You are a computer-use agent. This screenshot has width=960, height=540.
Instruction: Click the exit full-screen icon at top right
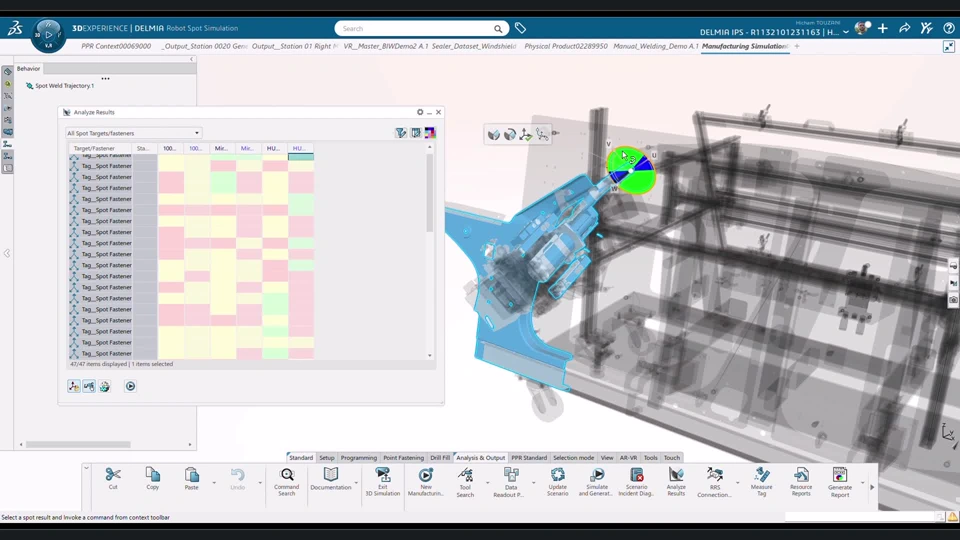tap(948, 47)
